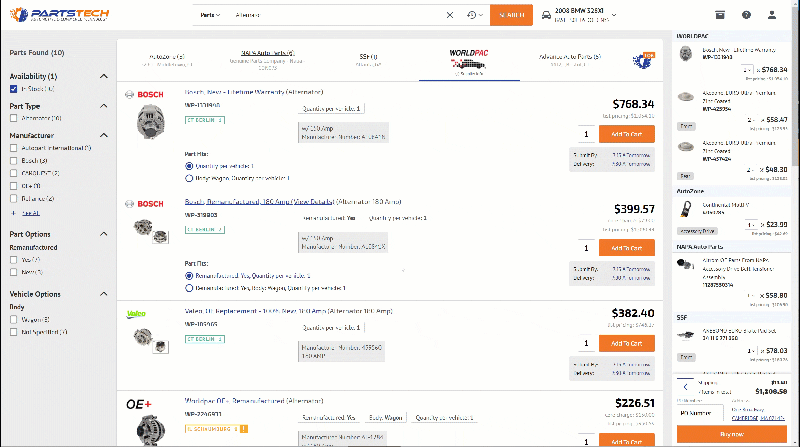This screenshot has height=447, width=800.
Task: Check the Autopart International manufacturer filter
Action: [14, 148]
